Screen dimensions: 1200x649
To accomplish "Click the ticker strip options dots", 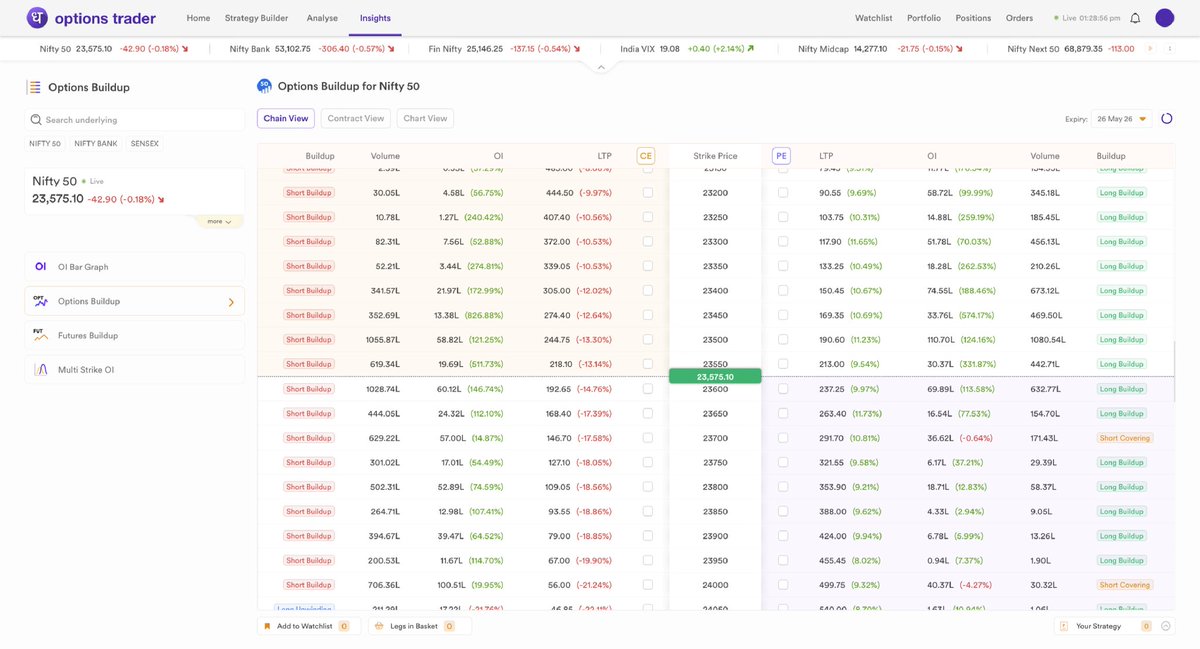I will coord(1170,48).
